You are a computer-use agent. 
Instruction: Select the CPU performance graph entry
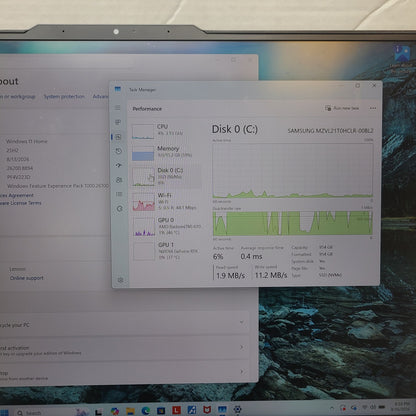[166, 131]
